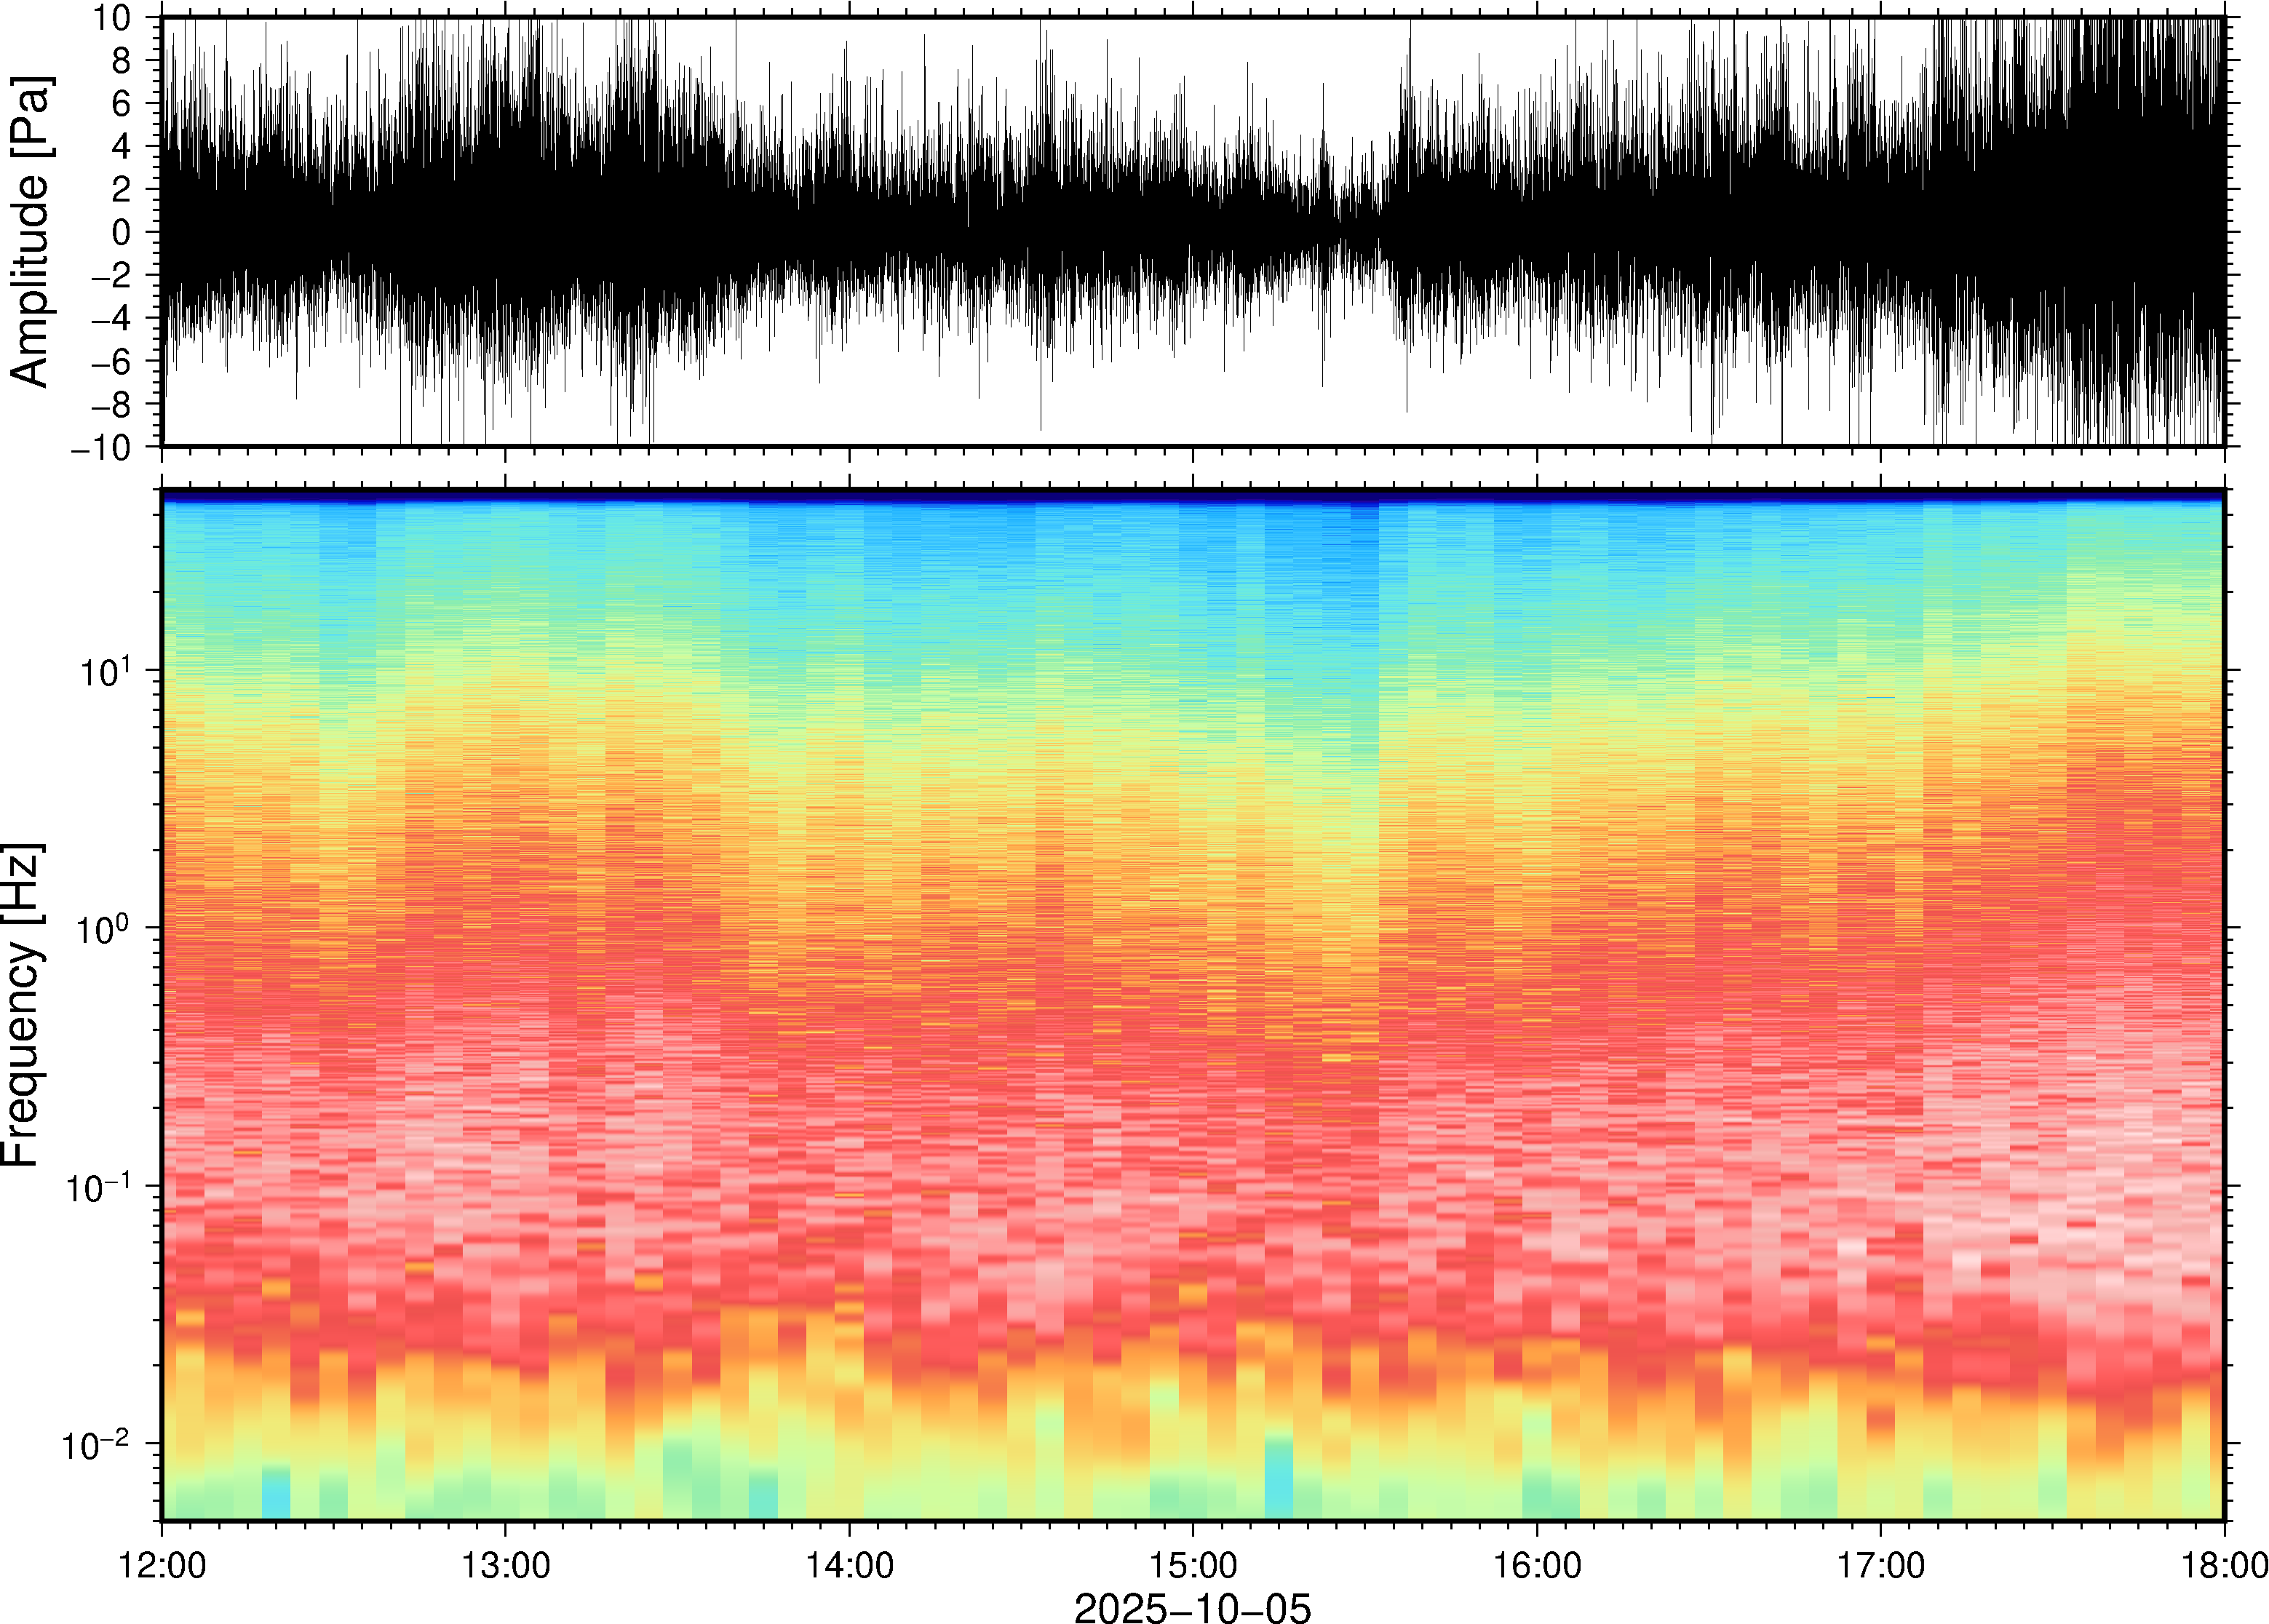Click the 2025-10-05 date label
The height and width of the screenshot is (1624, 2269).
pyautogui.click(x=1192, y=1607)
